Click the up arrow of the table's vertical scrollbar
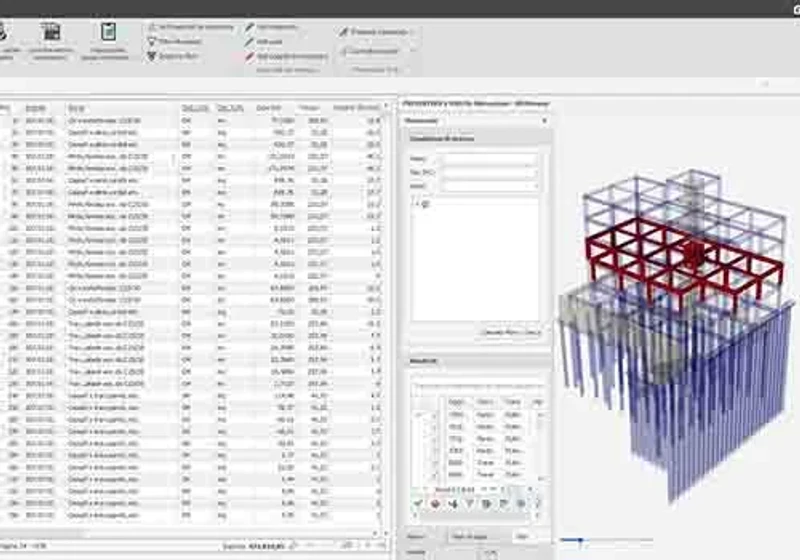Screen dimensions: 800x560 (x=386, y=106)
